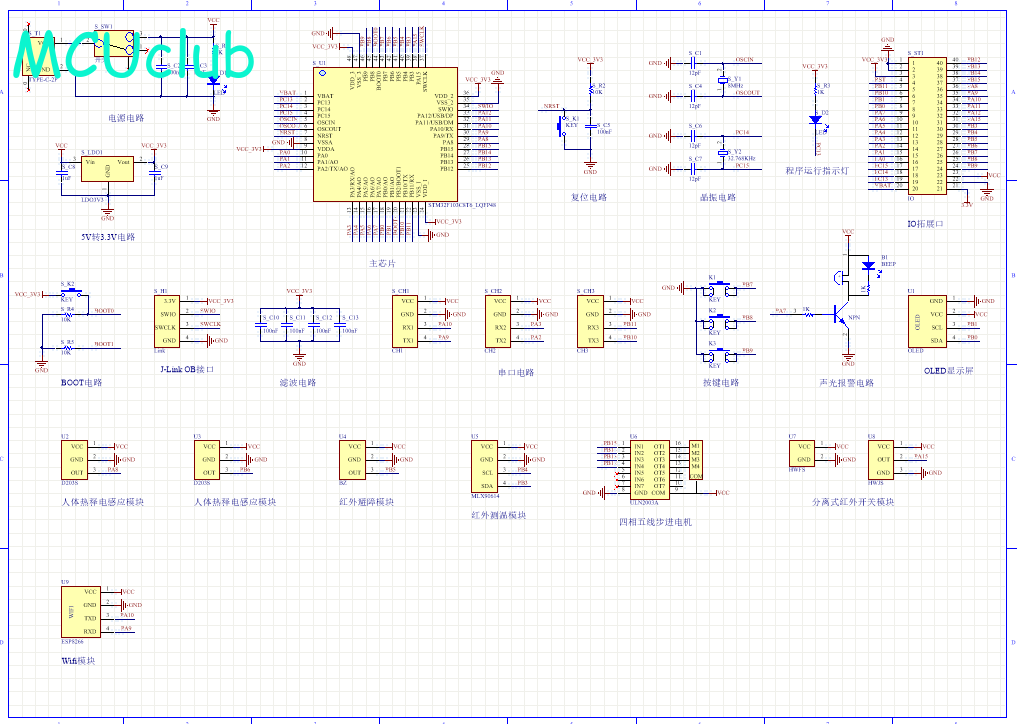This screenshot has width=1017, height=724.
Task: Select capacitor S_C8 beside the LDO input
Action: 62,173
